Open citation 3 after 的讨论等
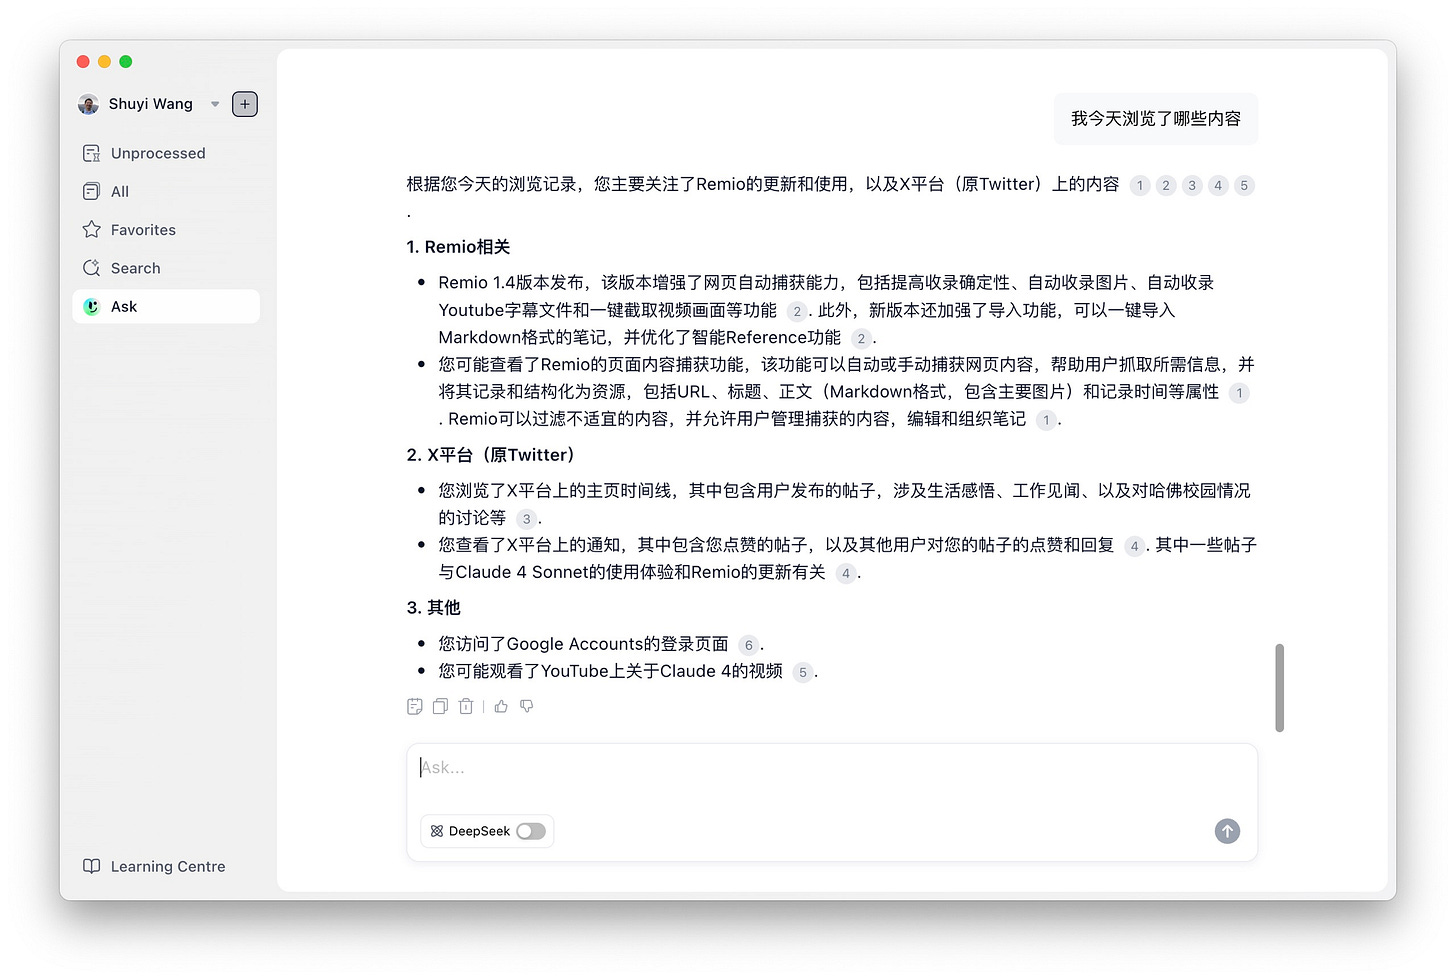1456x979 pixels. pyautogui.click(x=526, y=519)
